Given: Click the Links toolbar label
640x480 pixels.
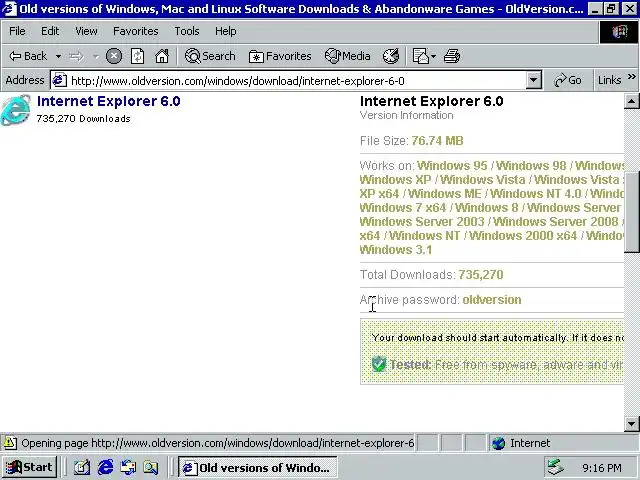Looking at the screenshot, I should click(x=609, y=80).
